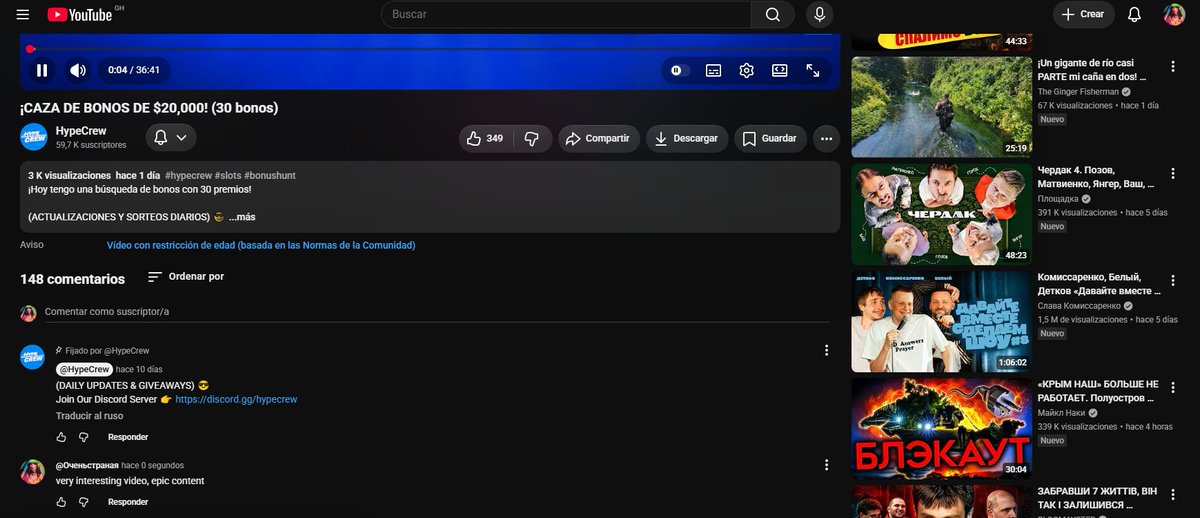Open The Ginger Fisherman channel
The height and width of the screenshot is (518, 1200).
pos(1081,91)
